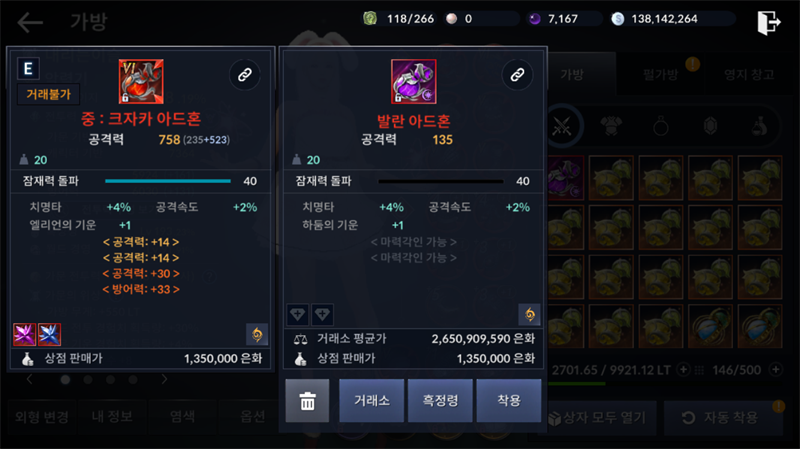
Task: Select the potion consumables filter icon
Action: point(759,126)
